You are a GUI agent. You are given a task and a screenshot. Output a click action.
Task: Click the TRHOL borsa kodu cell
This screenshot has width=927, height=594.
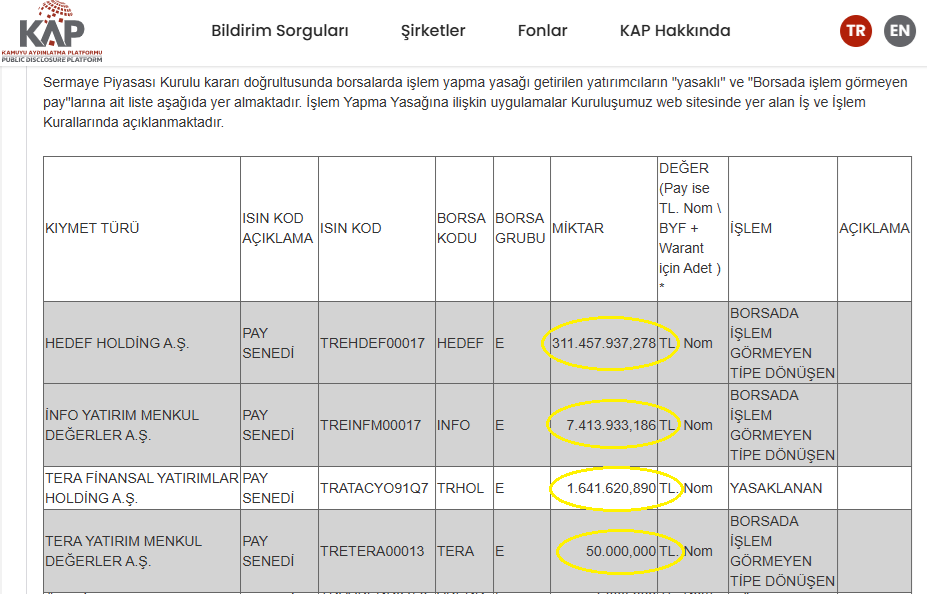coord(464,488)
